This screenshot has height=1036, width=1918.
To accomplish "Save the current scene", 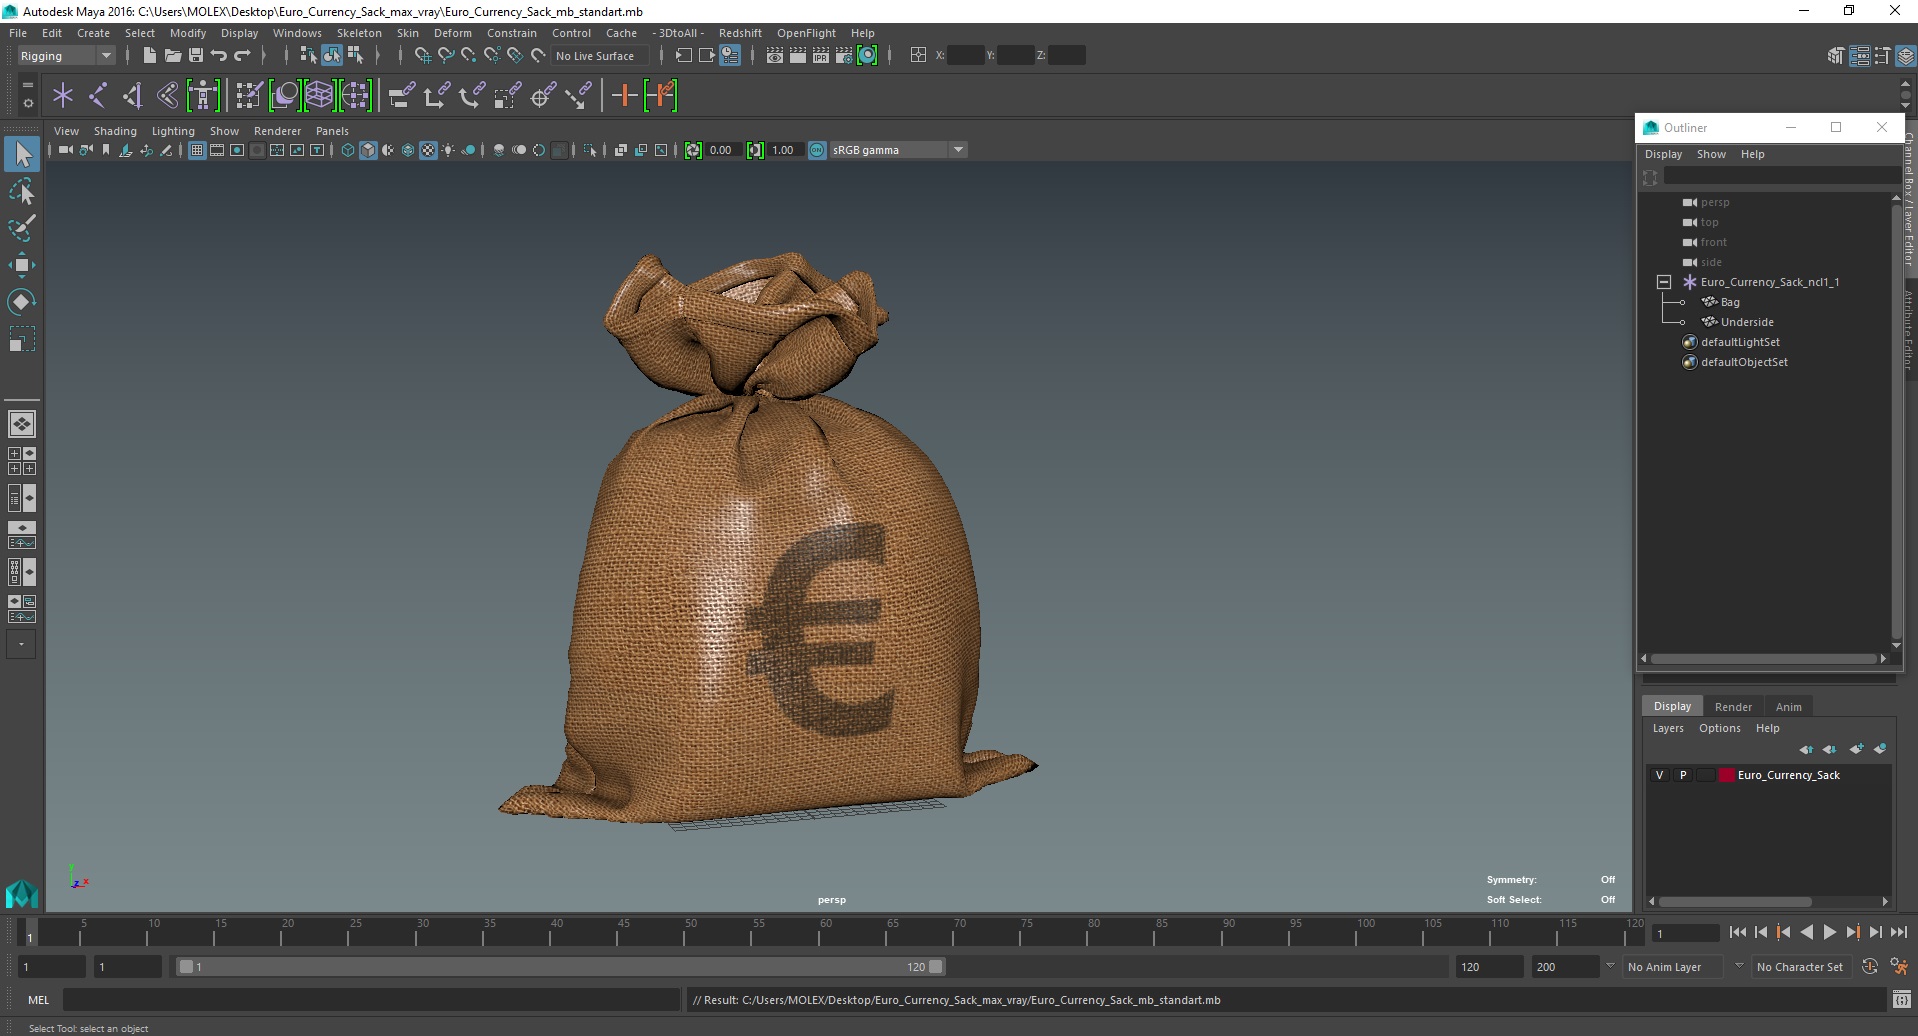I will pyautogui.click(x=196, y=55).
